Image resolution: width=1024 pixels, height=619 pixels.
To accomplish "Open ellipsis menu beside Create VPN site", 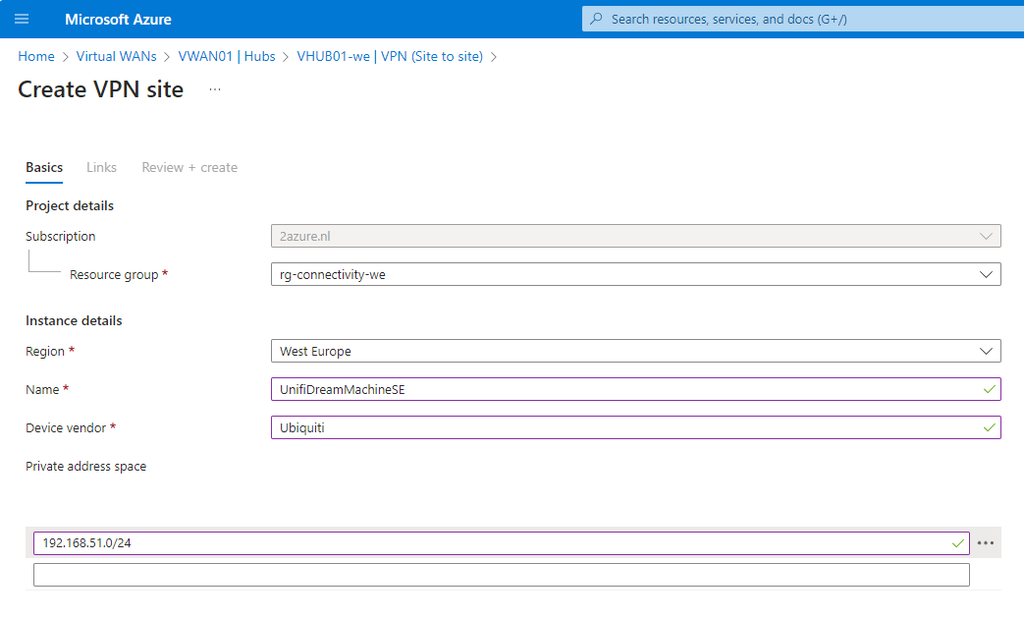I will [x=215, y=89].
